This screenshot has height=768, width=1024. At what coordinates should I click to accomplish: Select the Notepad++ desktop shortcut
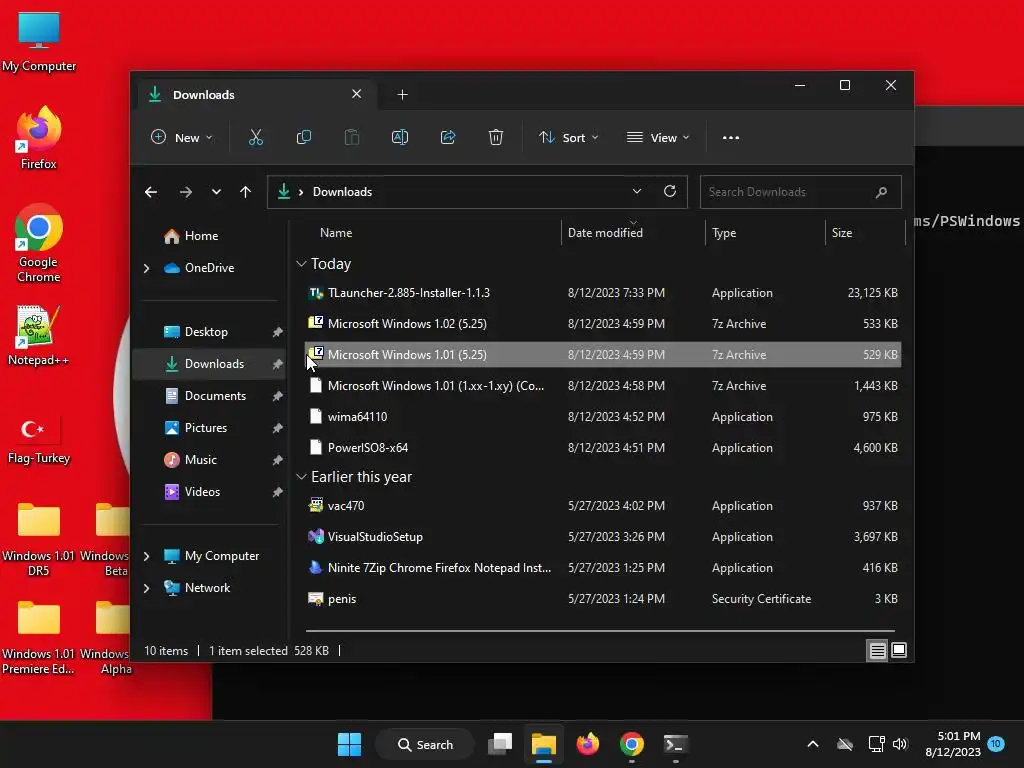click(x=38, y=336)
